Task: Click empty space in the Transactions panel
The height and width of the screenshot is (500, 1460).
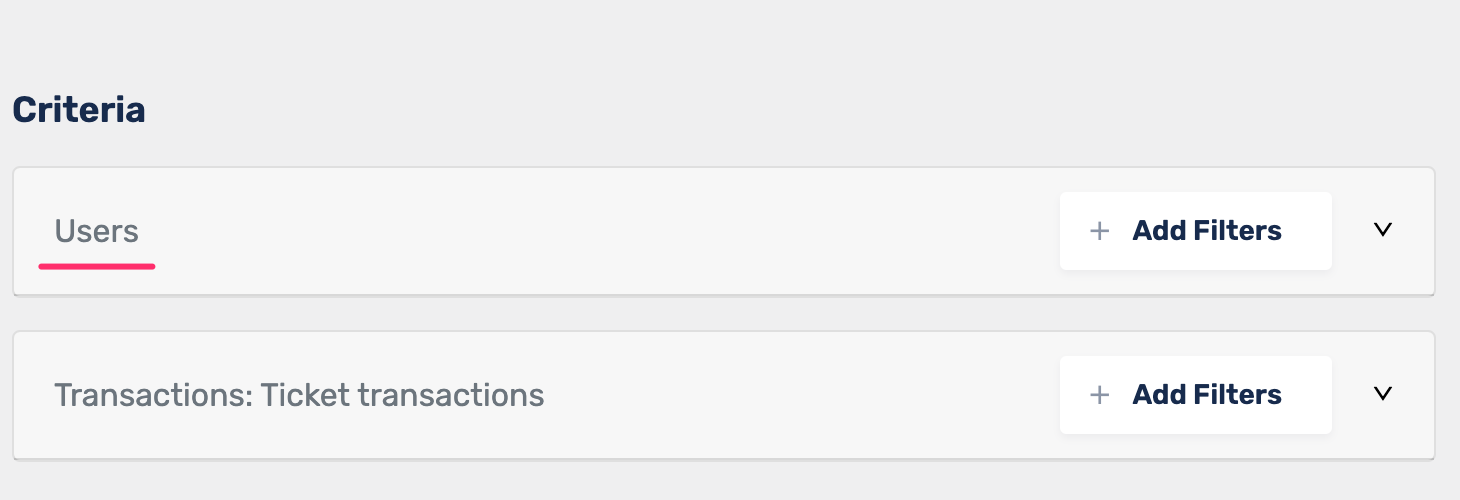Action: pos(800,395)
